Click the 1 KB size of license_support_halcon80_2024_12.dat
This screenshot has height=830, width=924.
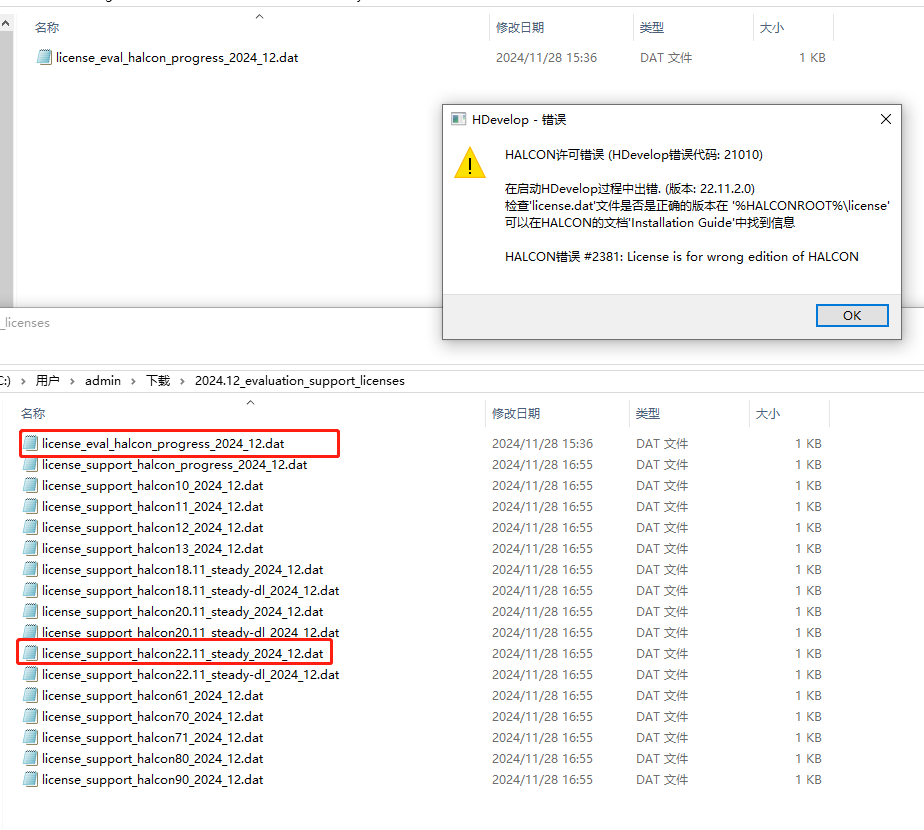coord(808,759)
